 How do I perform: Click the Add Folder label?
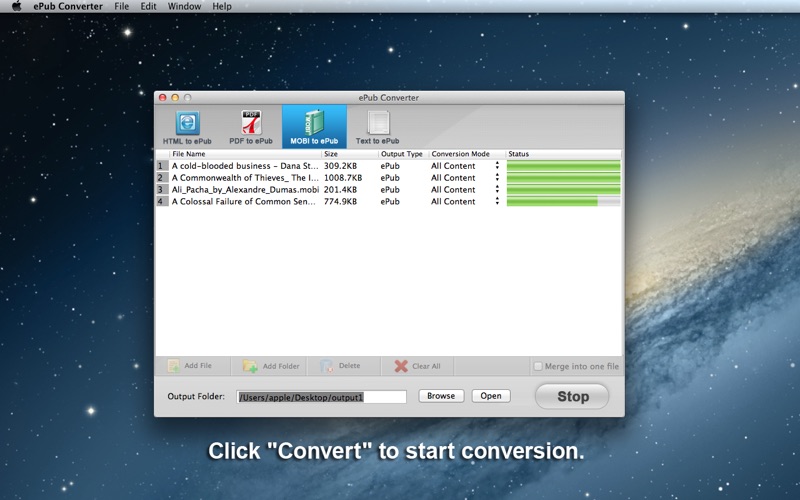pos(281,366)
